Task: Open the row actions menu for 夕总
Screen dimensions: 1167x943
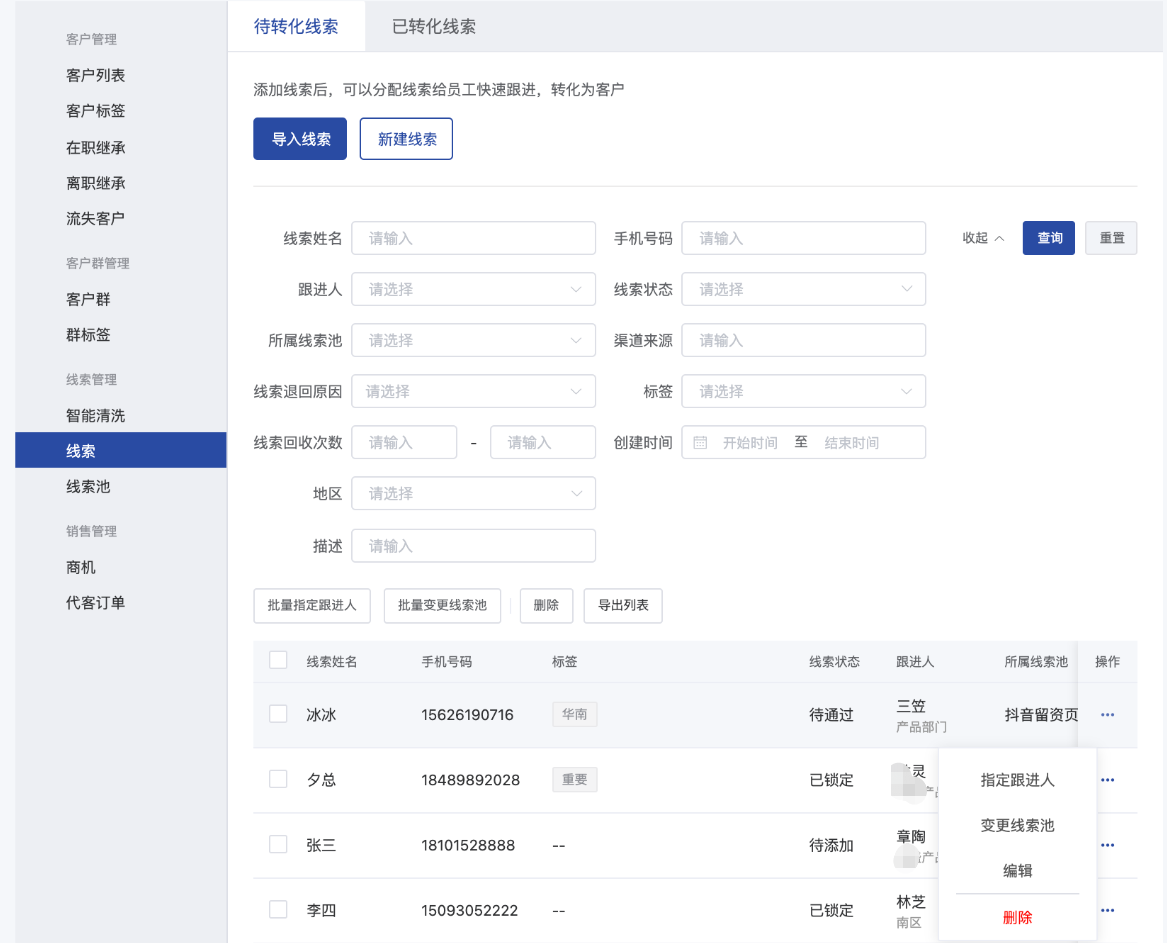Action: [1107, 780]
